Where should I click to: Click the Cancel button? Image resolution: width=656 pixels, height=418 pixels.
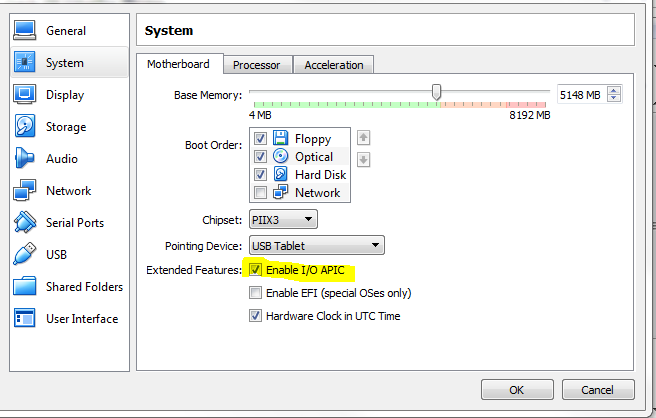pos(598,390)
